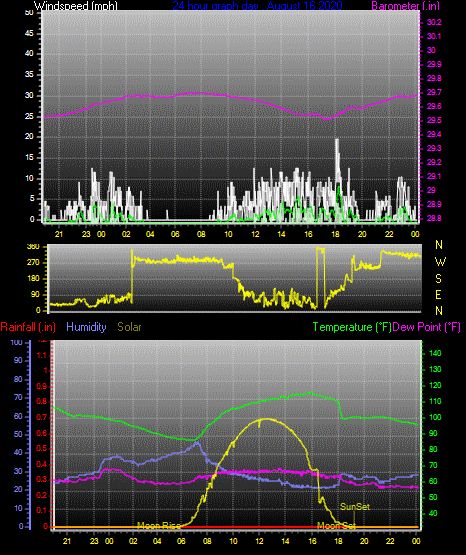Click the S compass direction label

click(438, 279)
